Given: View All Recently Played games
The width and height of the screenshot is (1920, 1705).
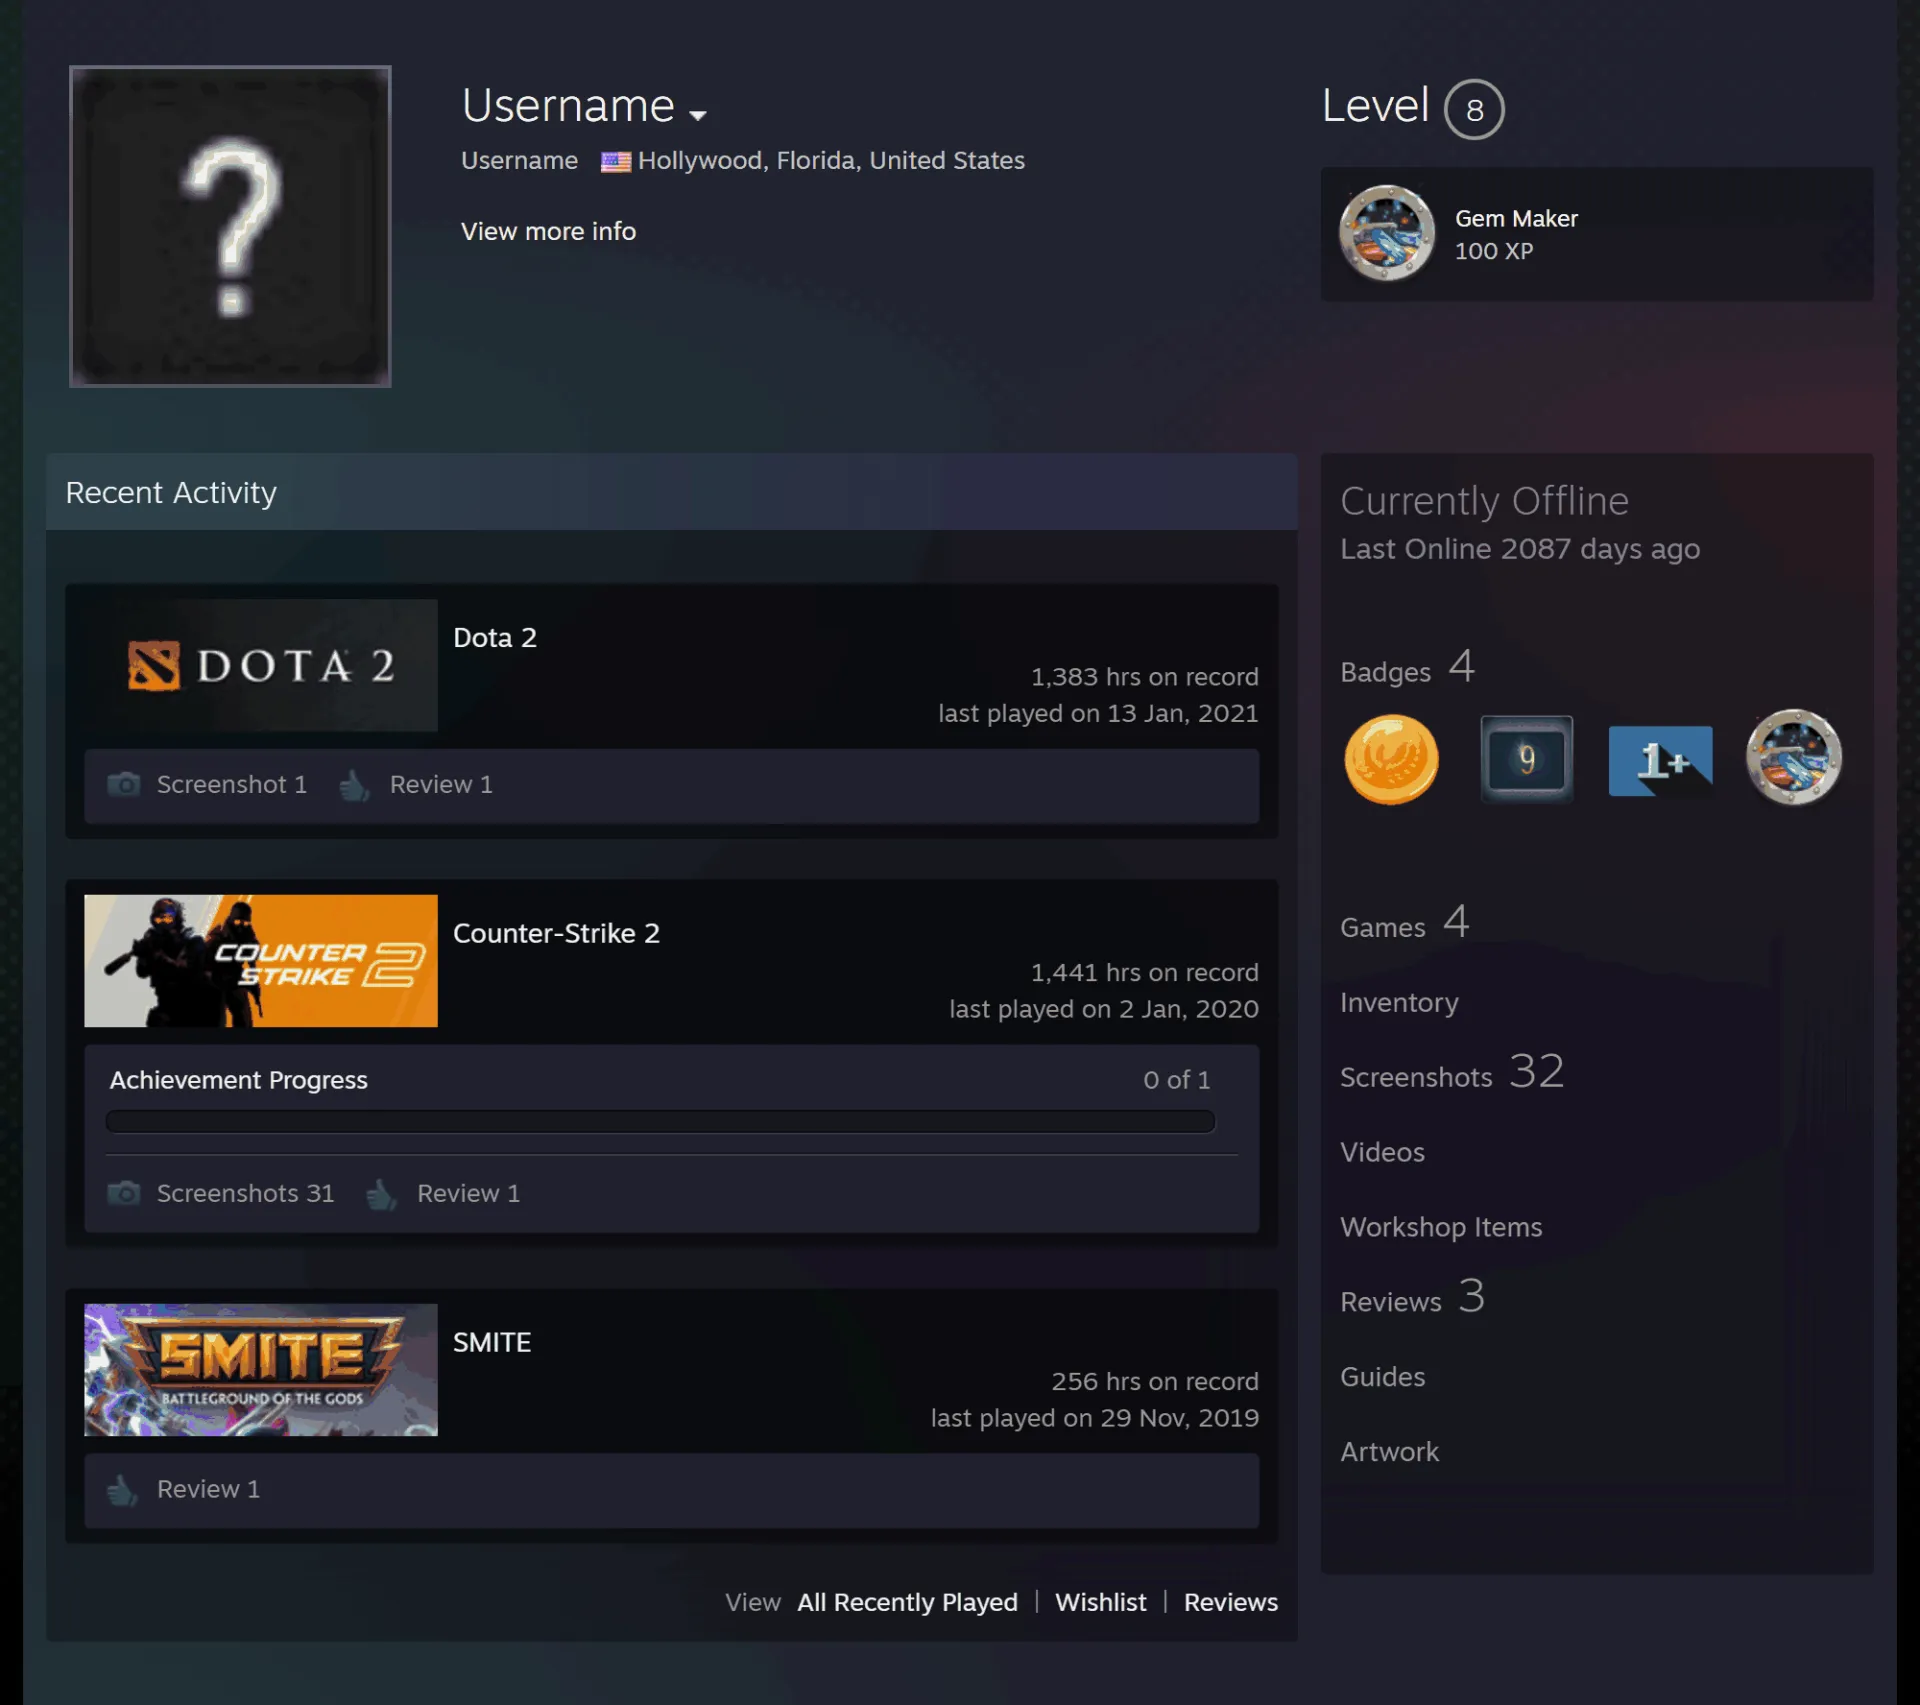Looking at the screenshot, I should click(907, 1603).
